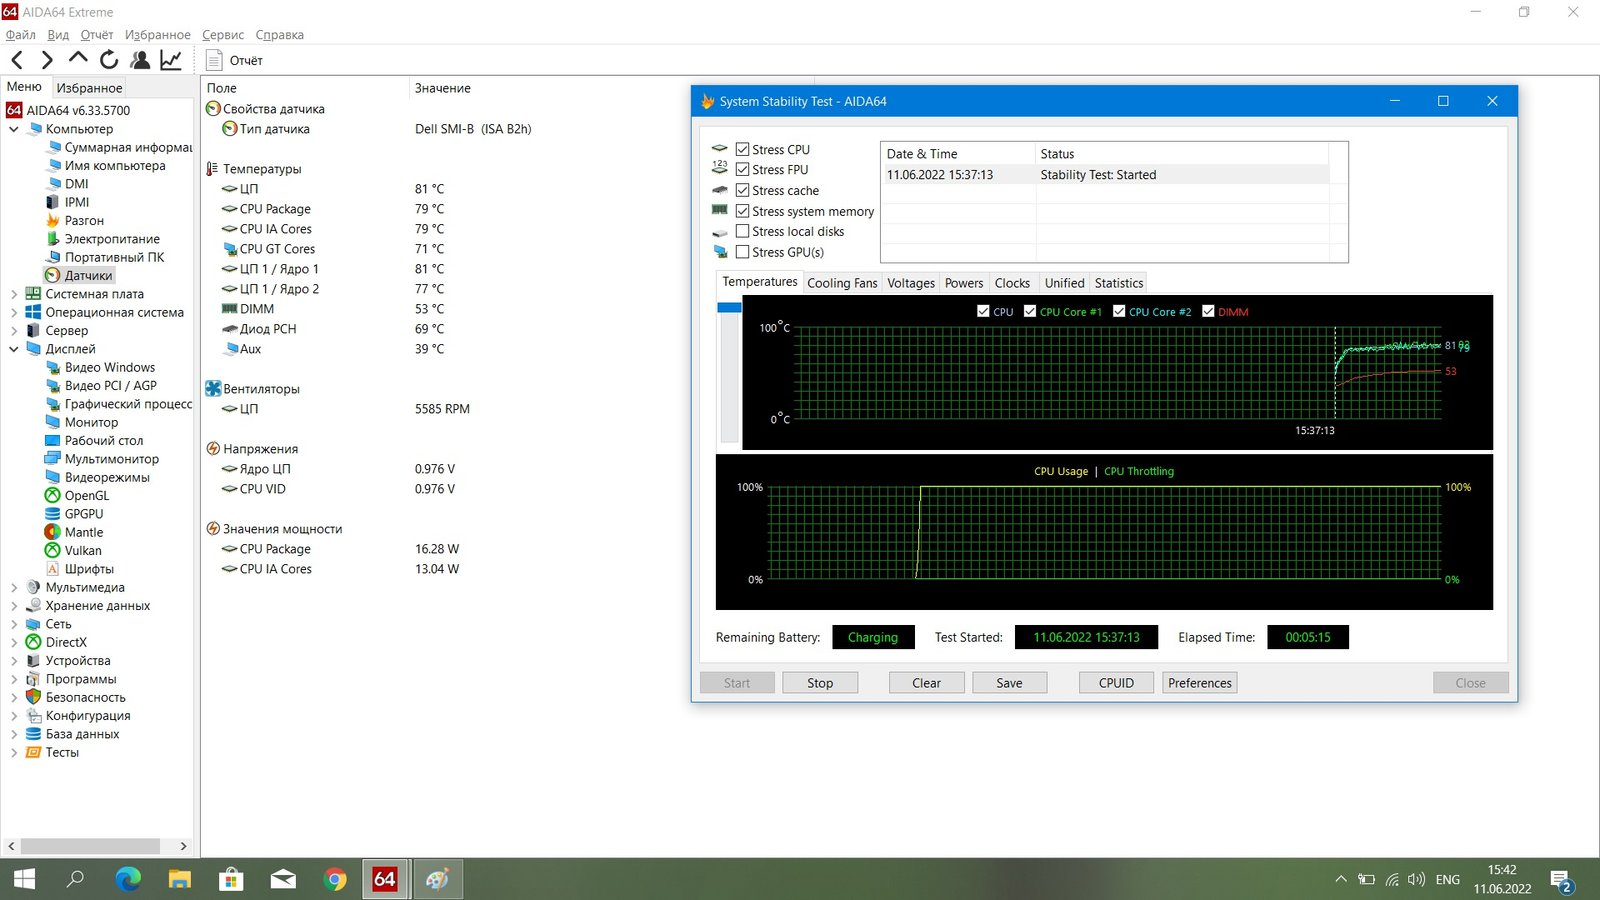Enable Stress GPU(s) checkbox
Viewport: 1600px width, 900px height.
[742, 252]
